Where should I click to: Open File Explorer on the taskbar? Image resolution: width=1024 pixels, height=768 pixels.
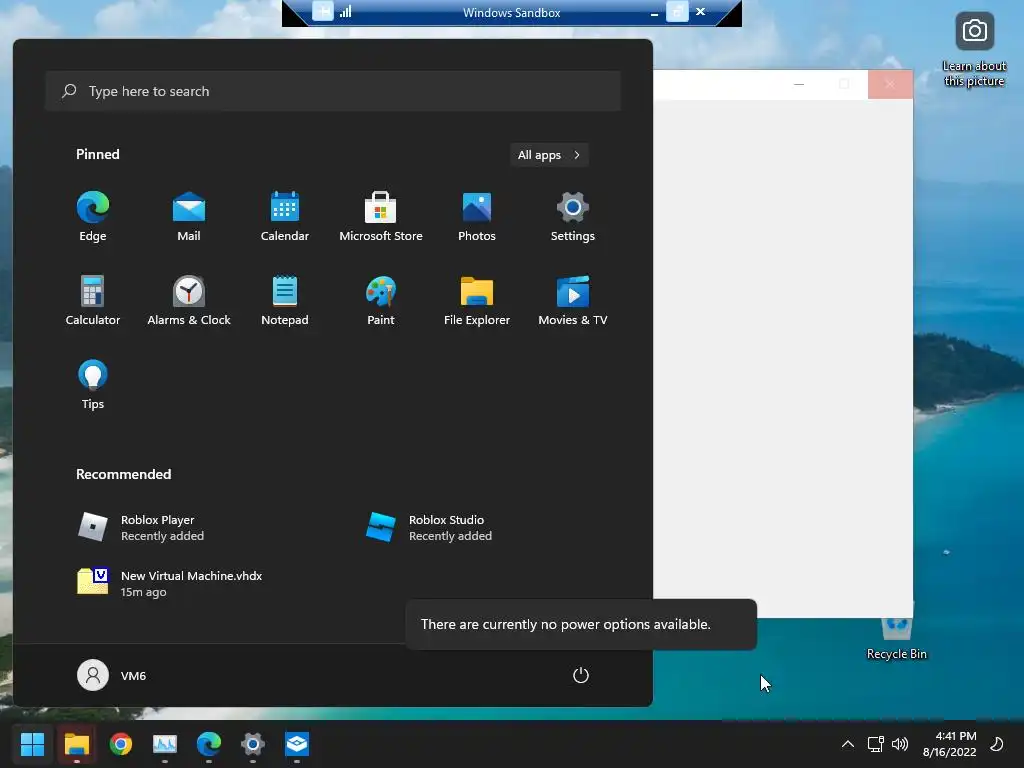tap(76, 744)
